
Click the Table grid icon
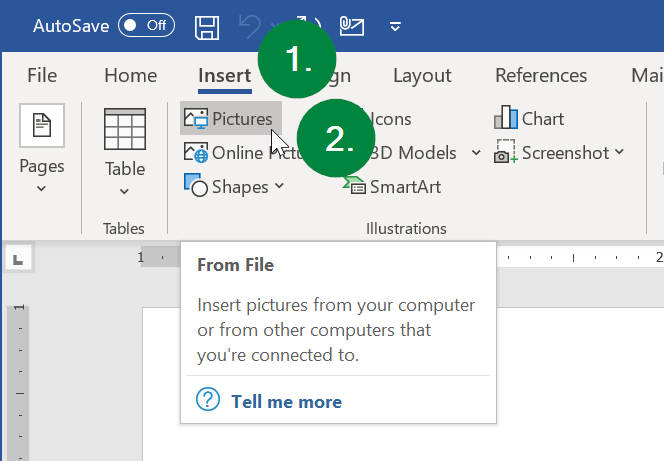click(x=125, y=129)
